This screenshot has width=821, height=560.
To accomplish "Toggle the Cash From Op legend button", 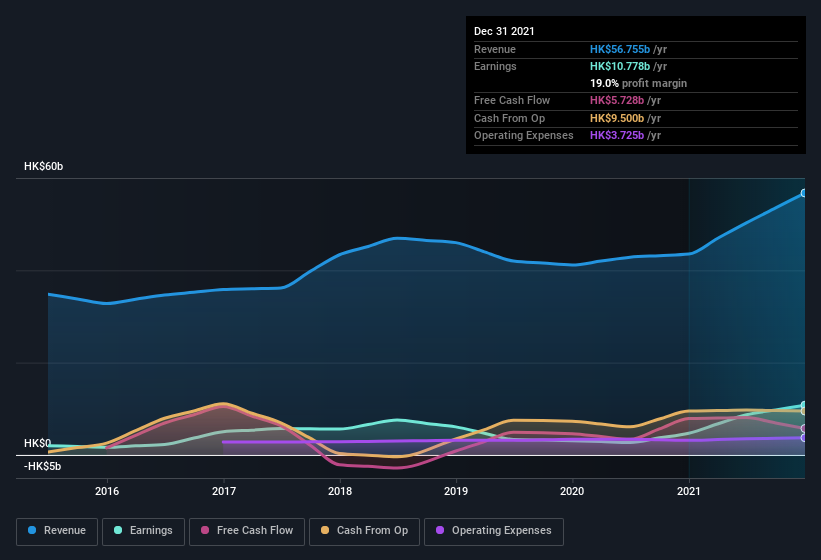I will 364,531.
